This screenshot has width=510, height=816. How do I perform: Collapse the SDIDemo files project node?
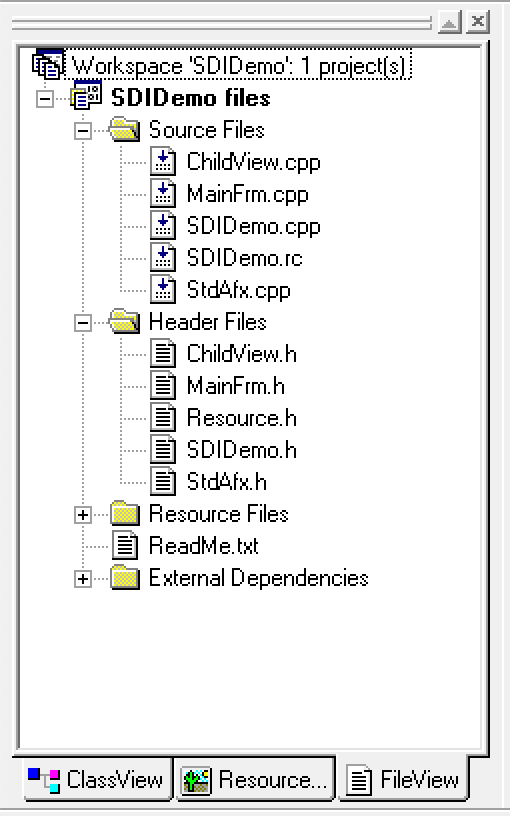(x=45, y=98)
